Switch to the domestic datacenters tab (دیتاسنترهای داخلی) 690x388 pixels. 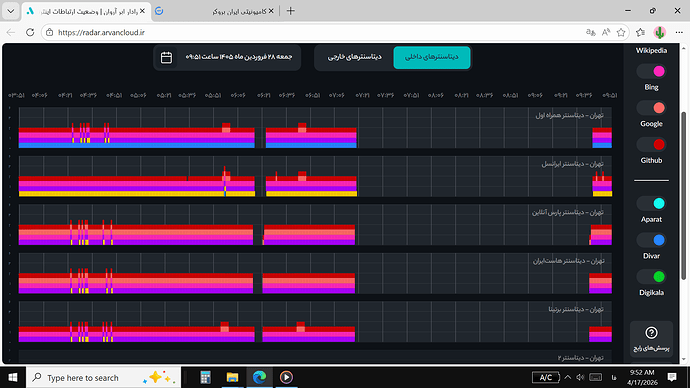point(432,57)
